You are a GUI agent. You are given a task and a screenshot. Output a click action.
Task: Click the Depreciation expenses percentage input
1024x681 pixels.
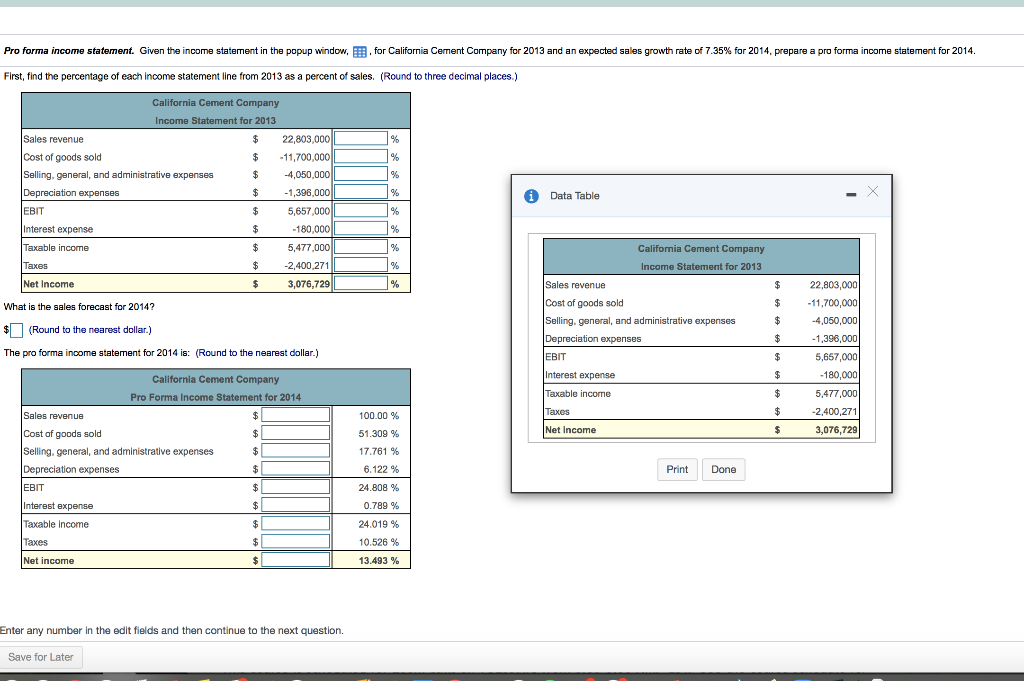click(362, 193)
